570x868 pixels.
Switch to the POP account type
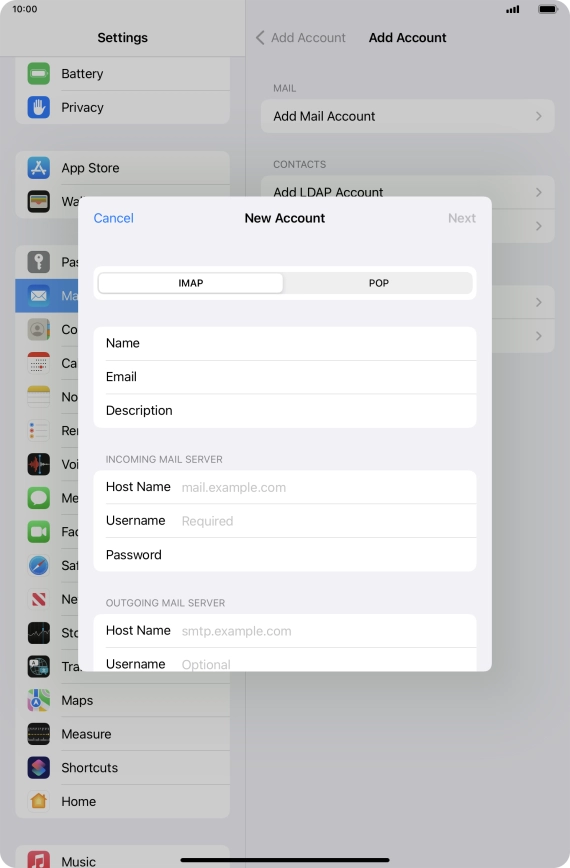pyautogui.click(x=379, y=283)
